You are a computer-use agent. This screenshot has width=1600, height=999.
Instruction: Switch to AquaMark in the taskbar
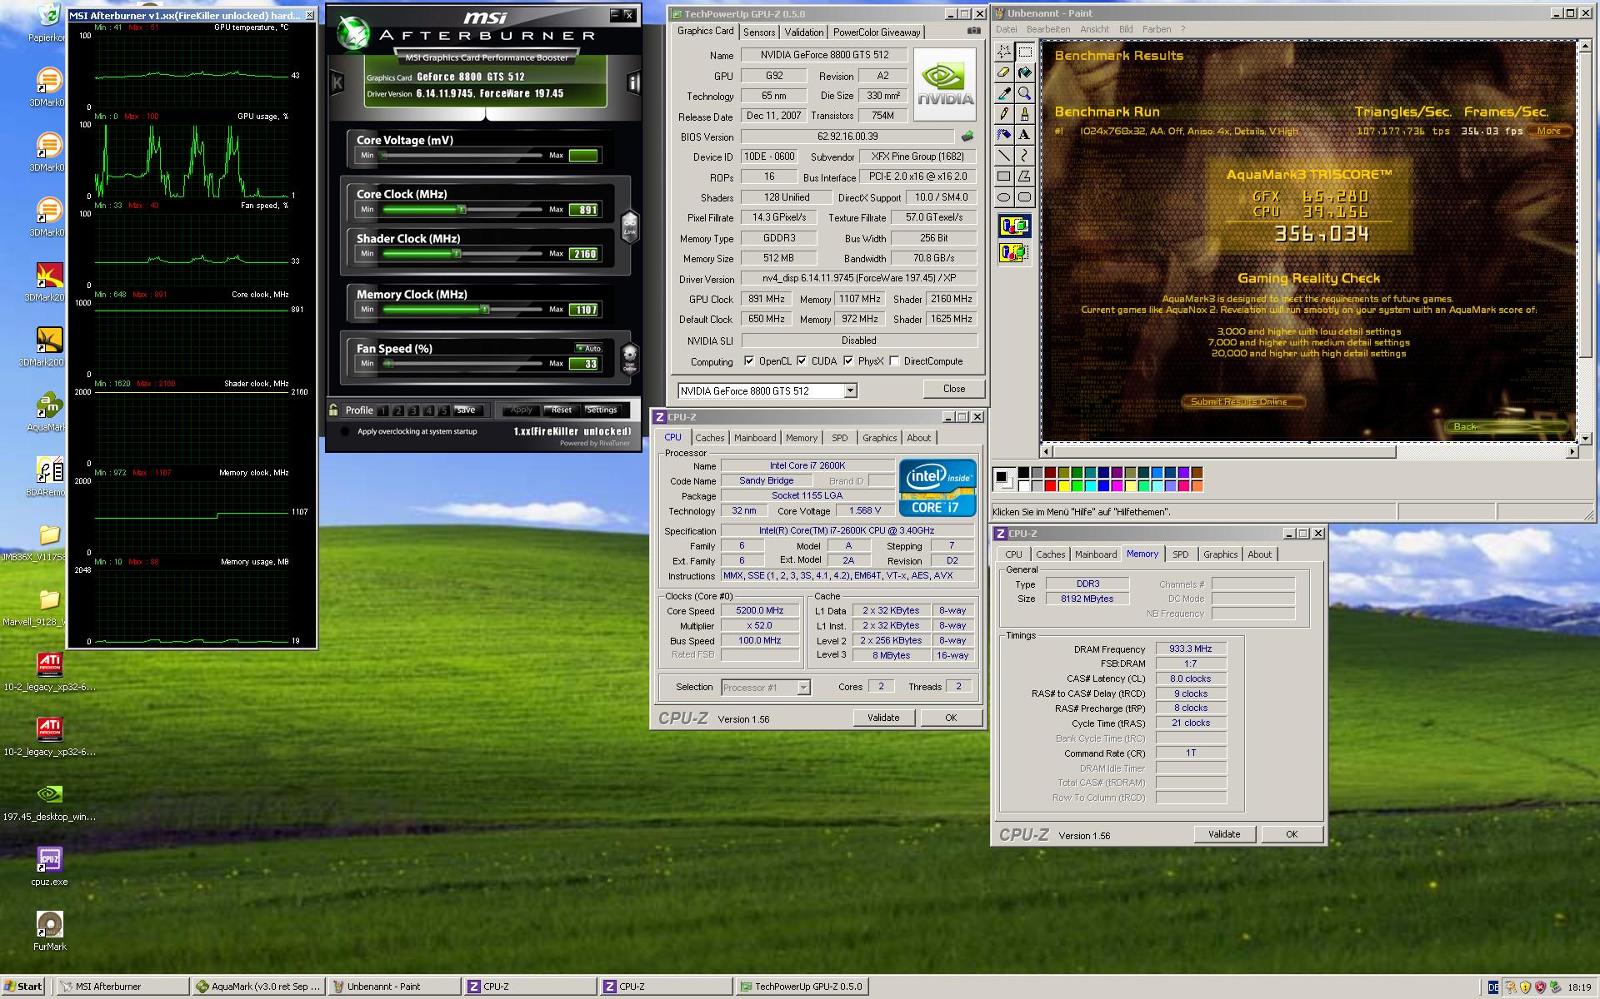point(259,986)
